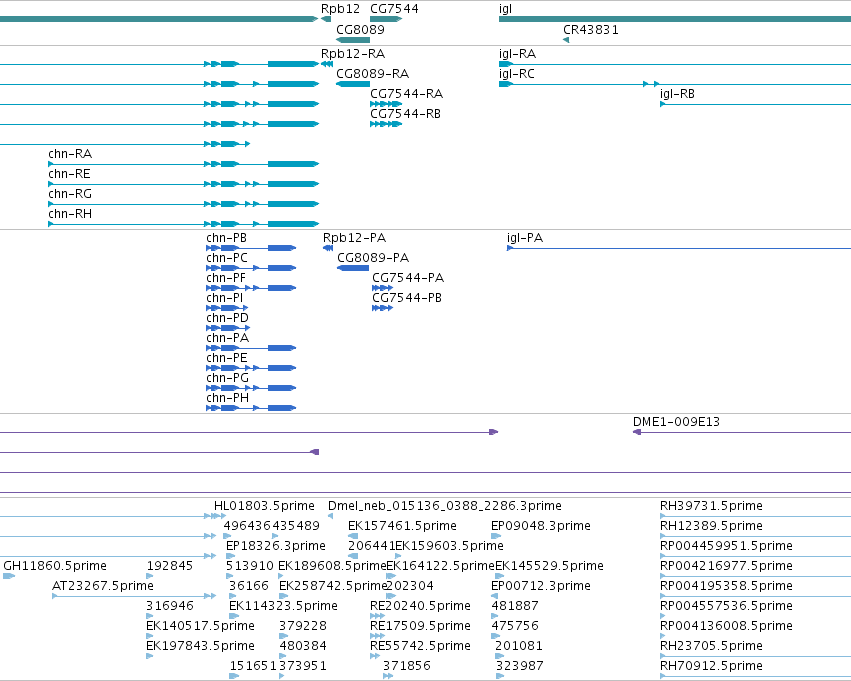
Task: Select transcript CG7544-RB
Action: pyautogui.click(x=386, y=124)
